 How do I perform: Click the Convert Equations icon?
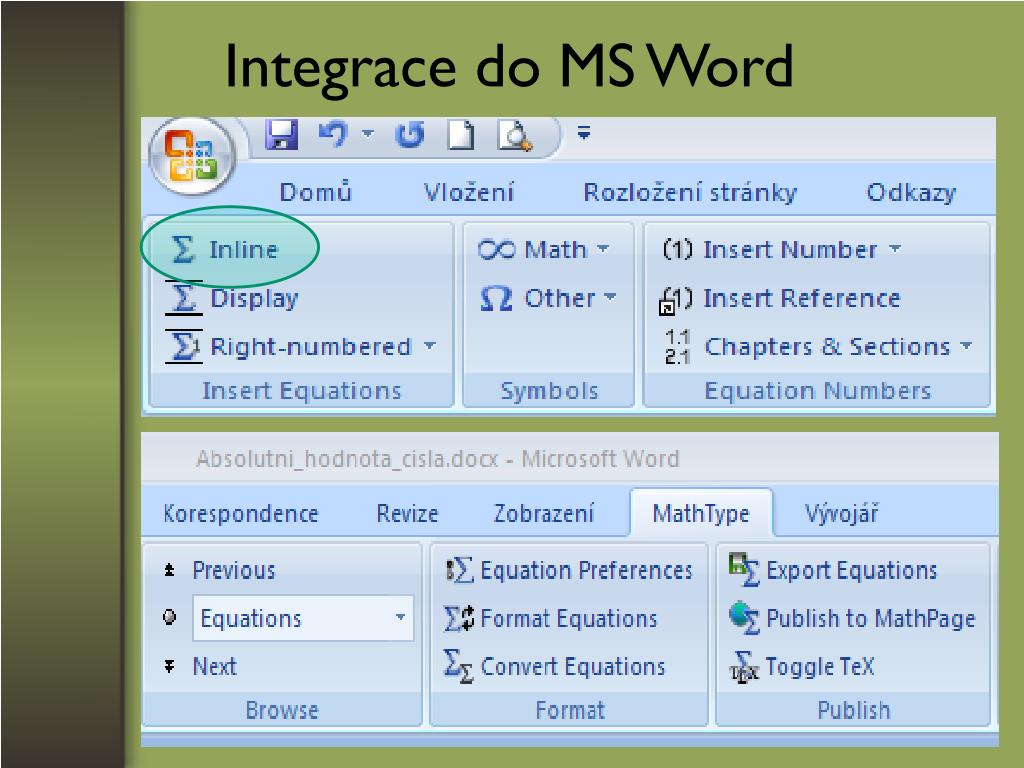tap(459, 666)
